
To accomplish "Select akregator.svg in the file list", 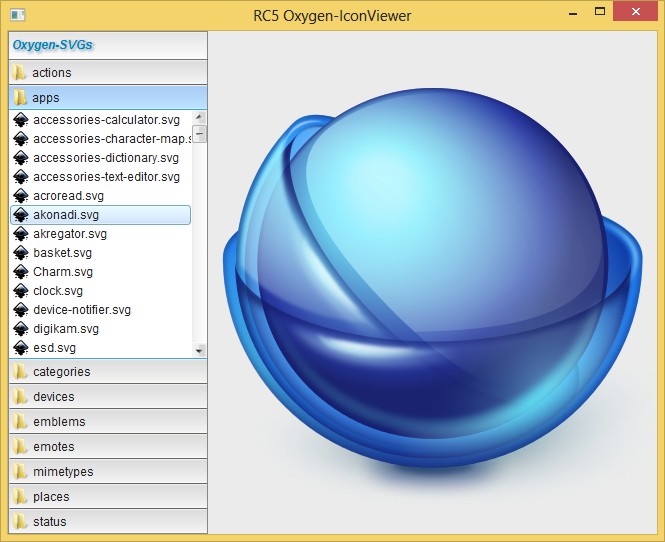I will tap(70, 234).
